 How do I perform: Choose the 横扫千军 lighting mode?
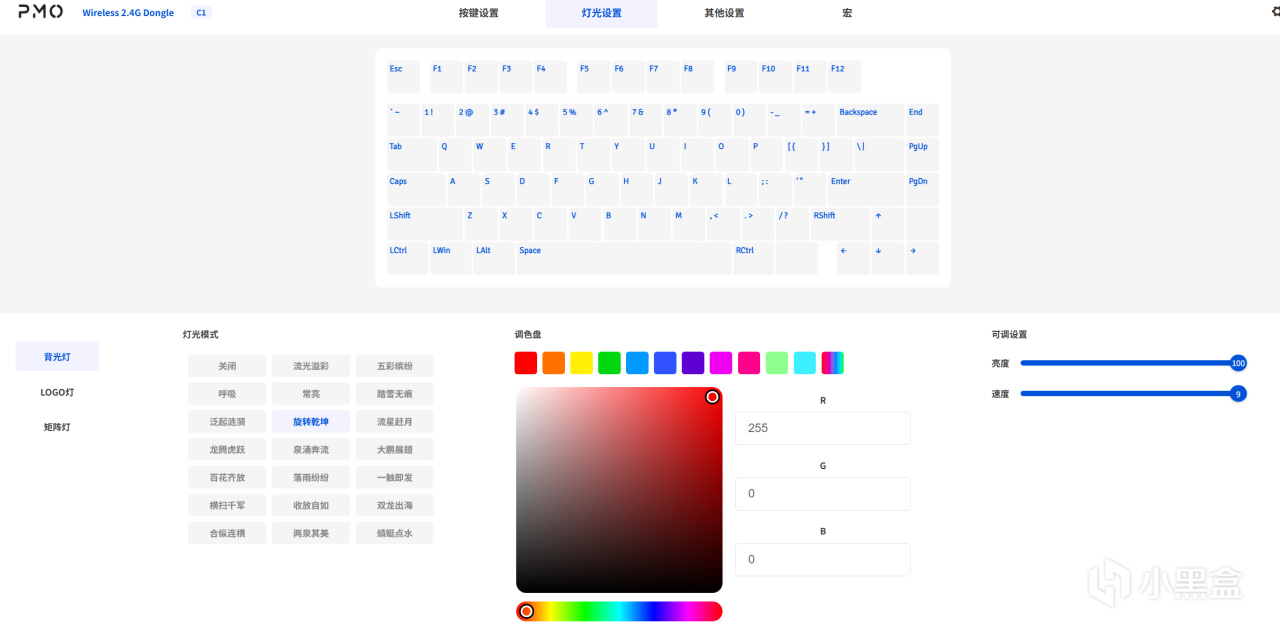(x=227, y=506)
